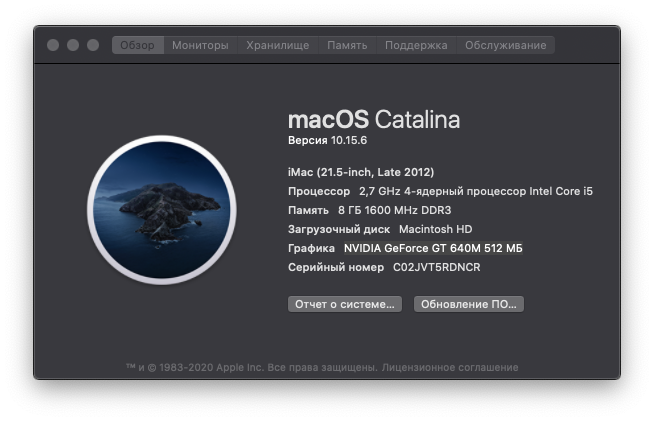Close the About This Mac window
654x421 pixels.
53,45
